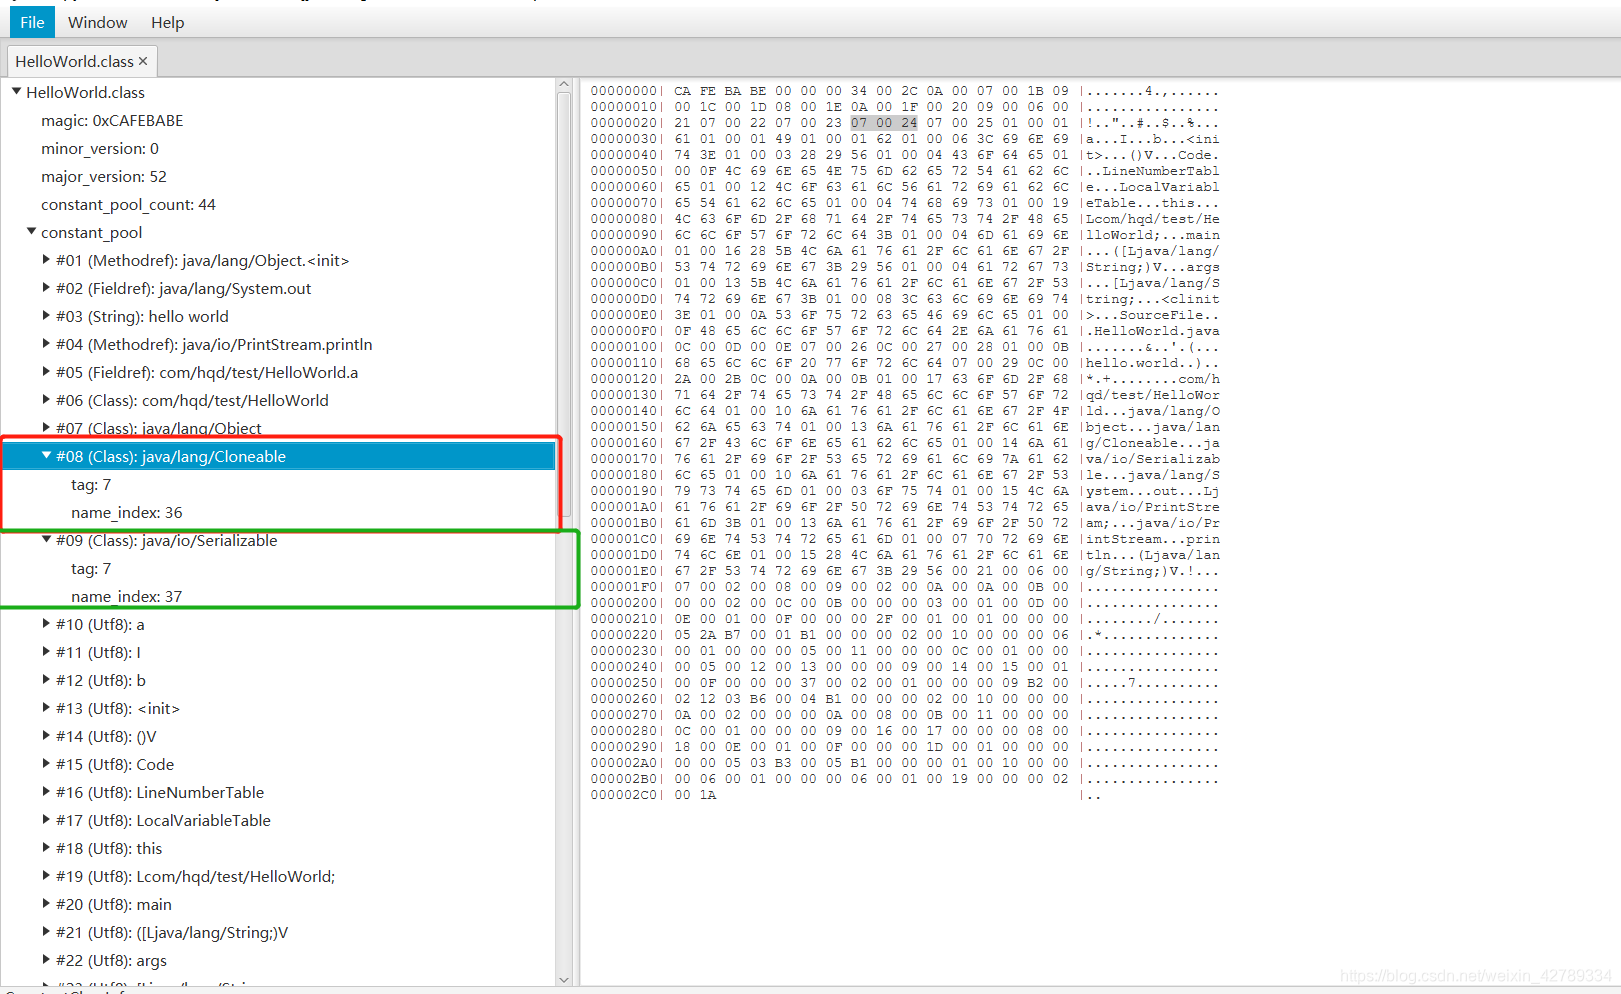
Task: Select #20 (Utf8): main row
Action: click(x=278, y=904)
